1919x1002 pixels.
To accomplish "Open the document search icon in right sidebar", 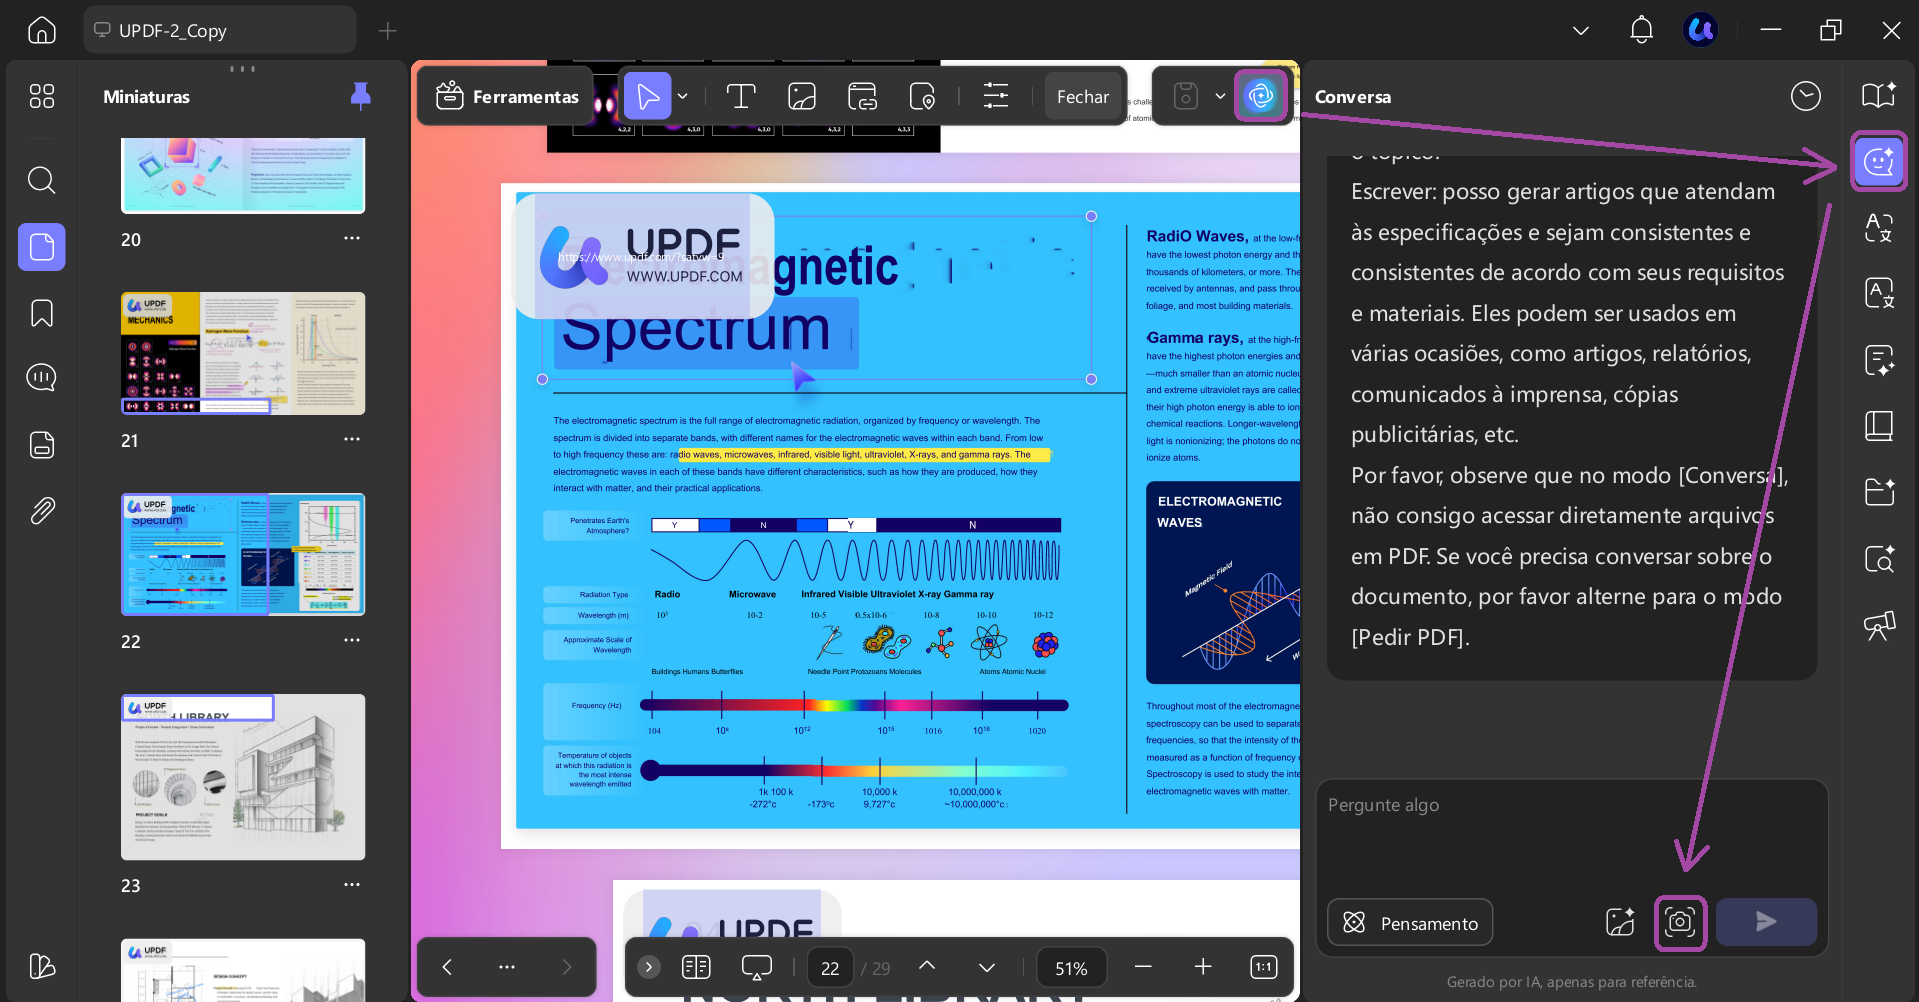I will click(1879, 558).
